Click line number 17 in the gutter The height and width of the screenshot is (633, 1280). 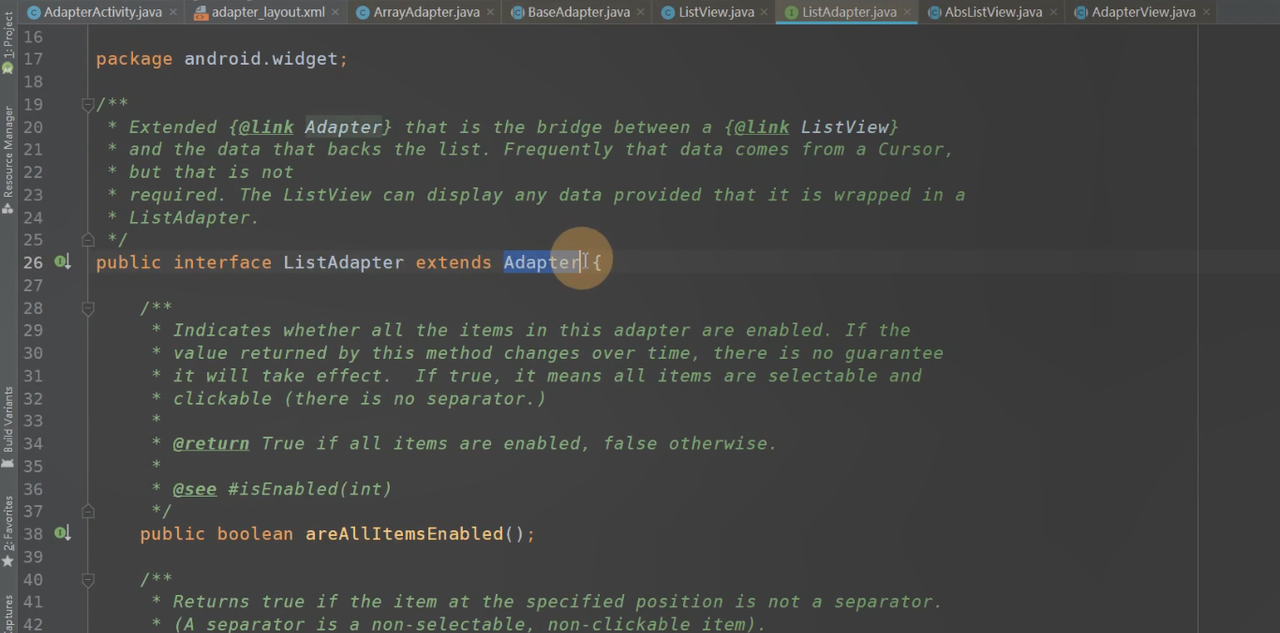(x=33, y=59)
